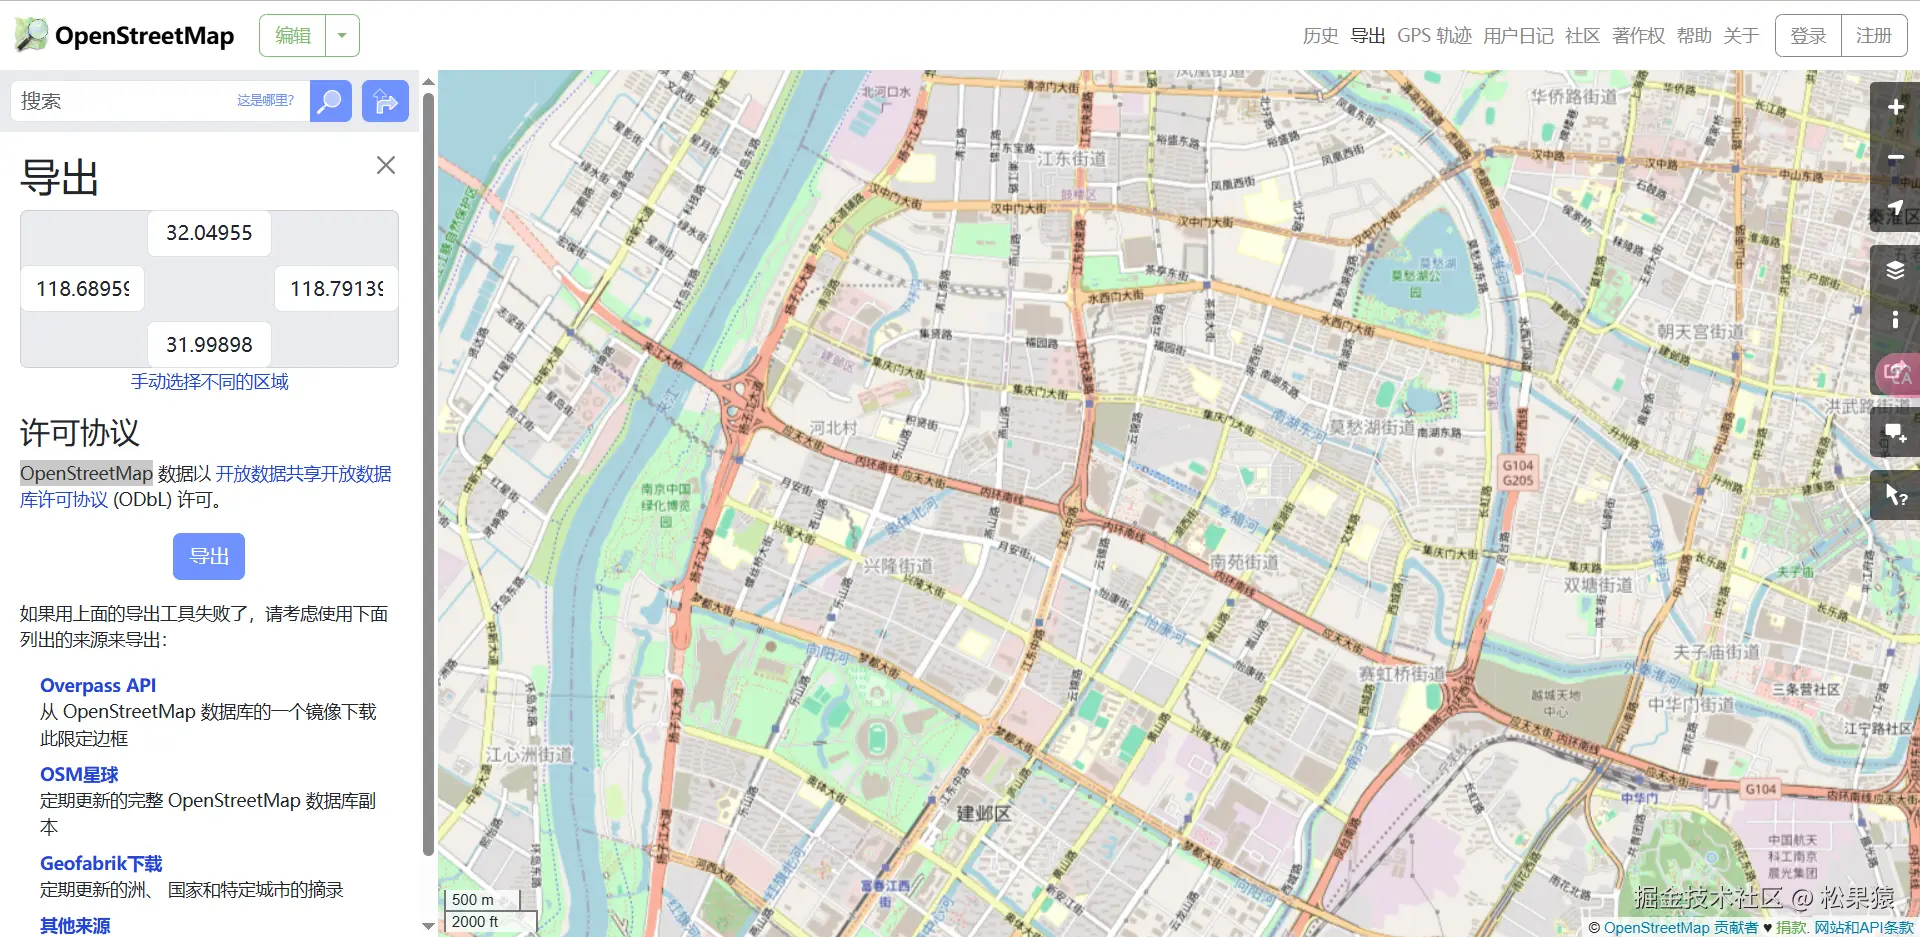Screen dimensions: 1920x937
Task: Show my location on the map
Action: coord(1895,208)
